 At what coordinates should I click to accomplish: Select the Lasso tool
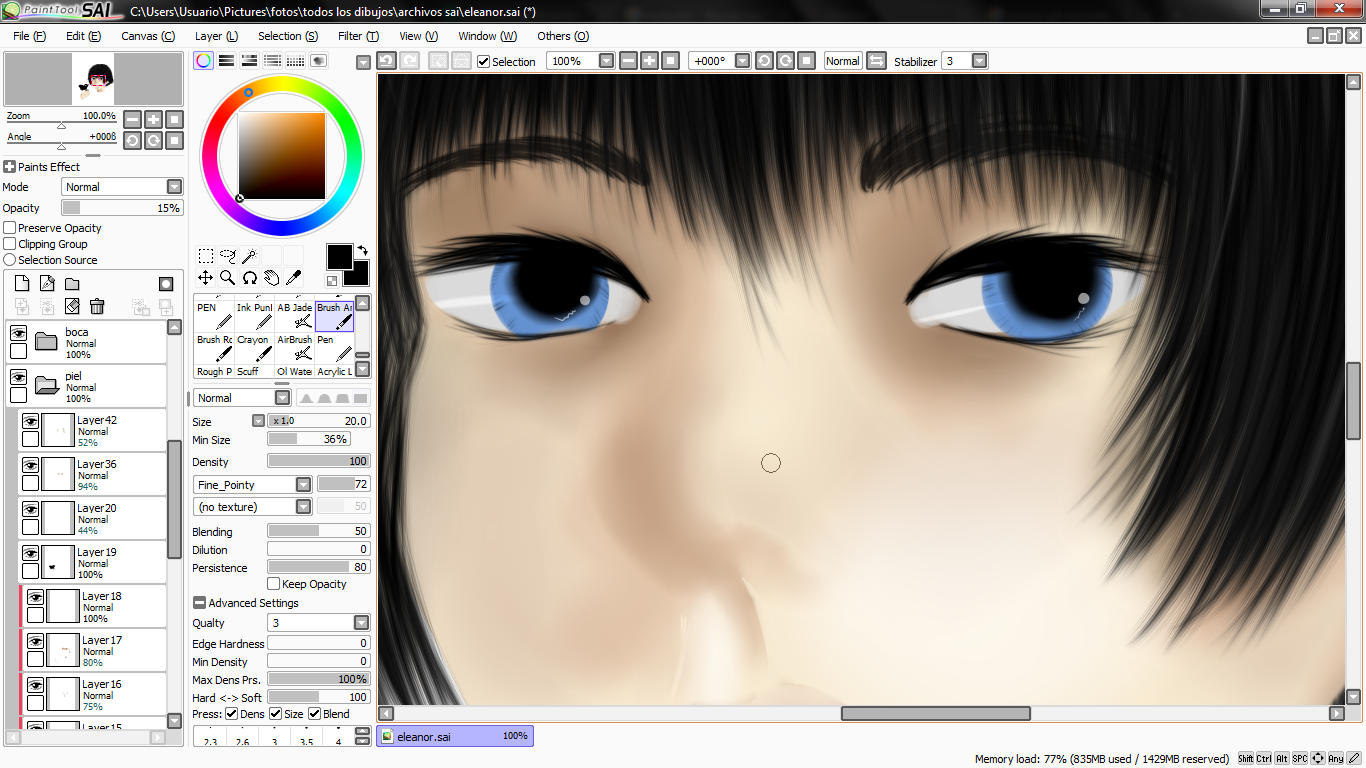pos(228,256)
